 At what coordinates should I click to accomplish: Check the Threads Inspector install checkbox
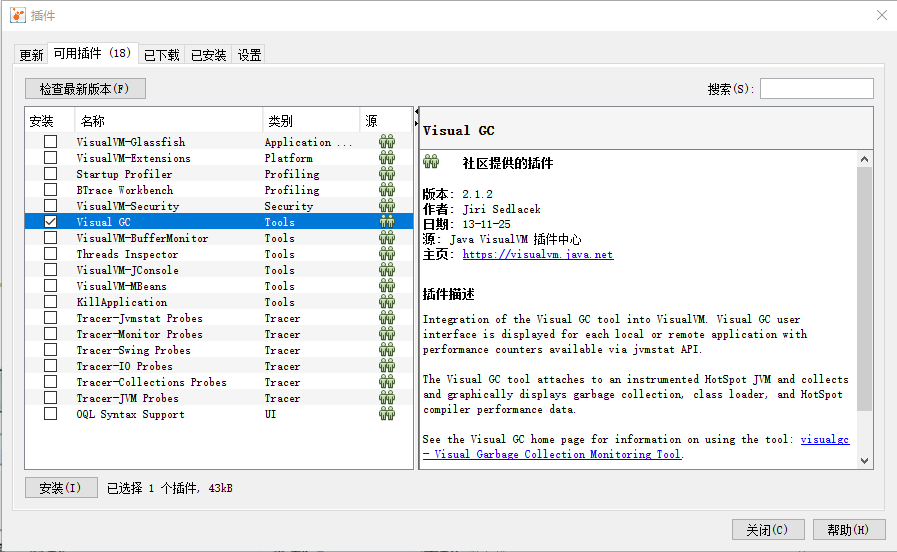tap(50, 253)
